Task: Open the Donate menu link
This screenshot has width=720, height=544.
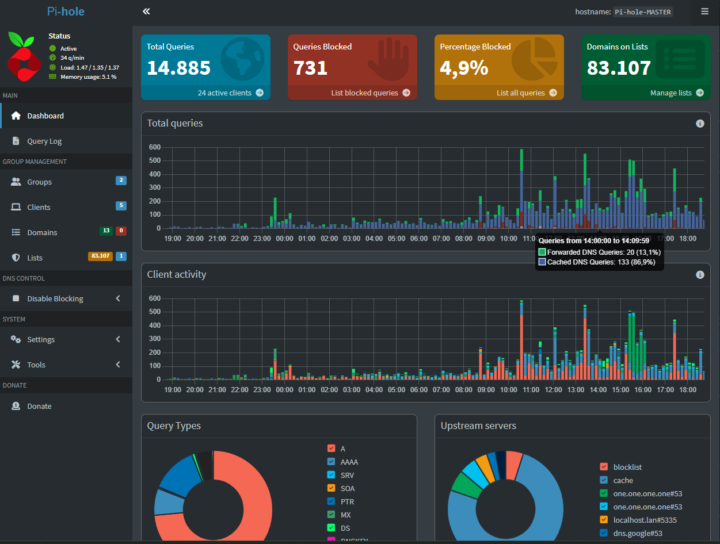Action: click(66, 406)
